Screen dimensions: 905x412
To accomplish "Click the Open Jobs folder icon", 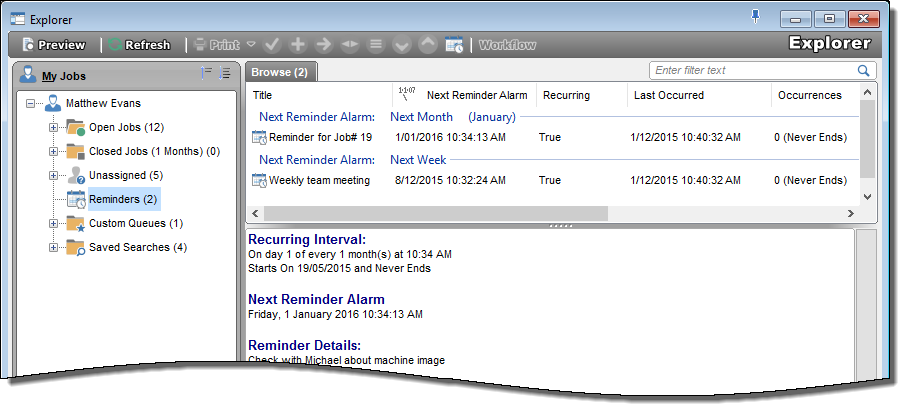I will [76, 128].
